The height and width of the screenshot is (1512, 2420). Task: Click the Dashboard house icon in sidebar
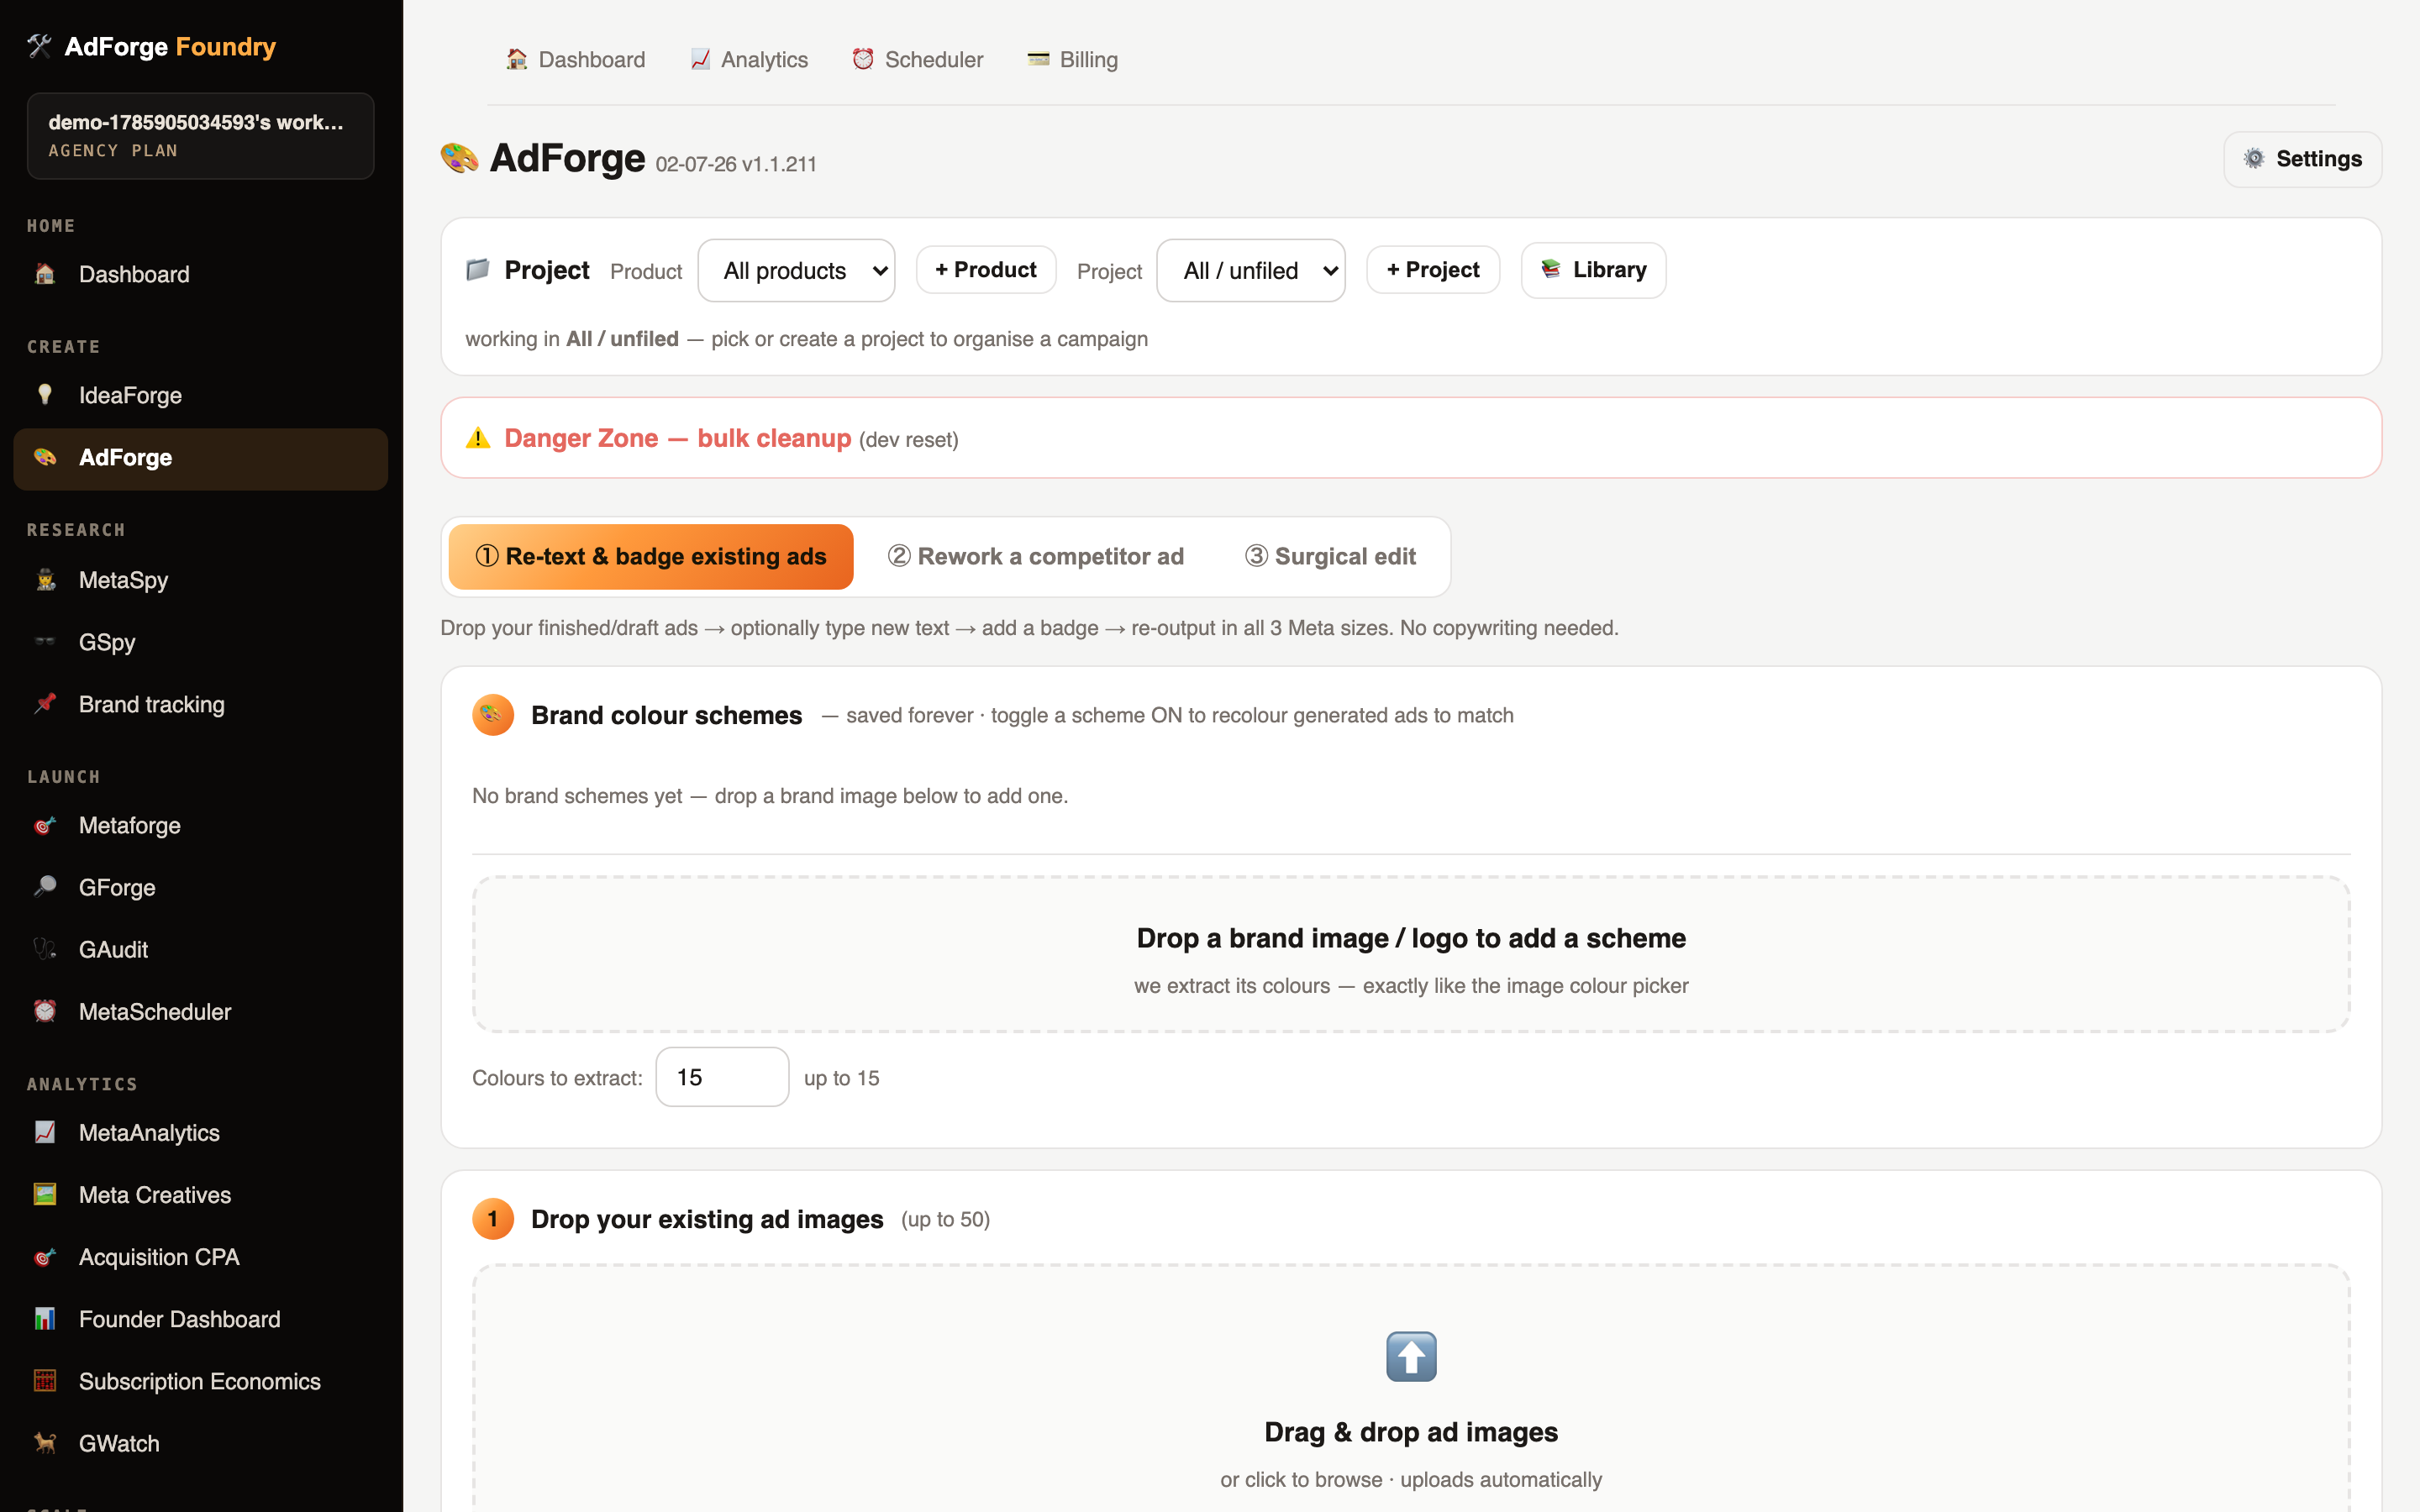point(45,274)
